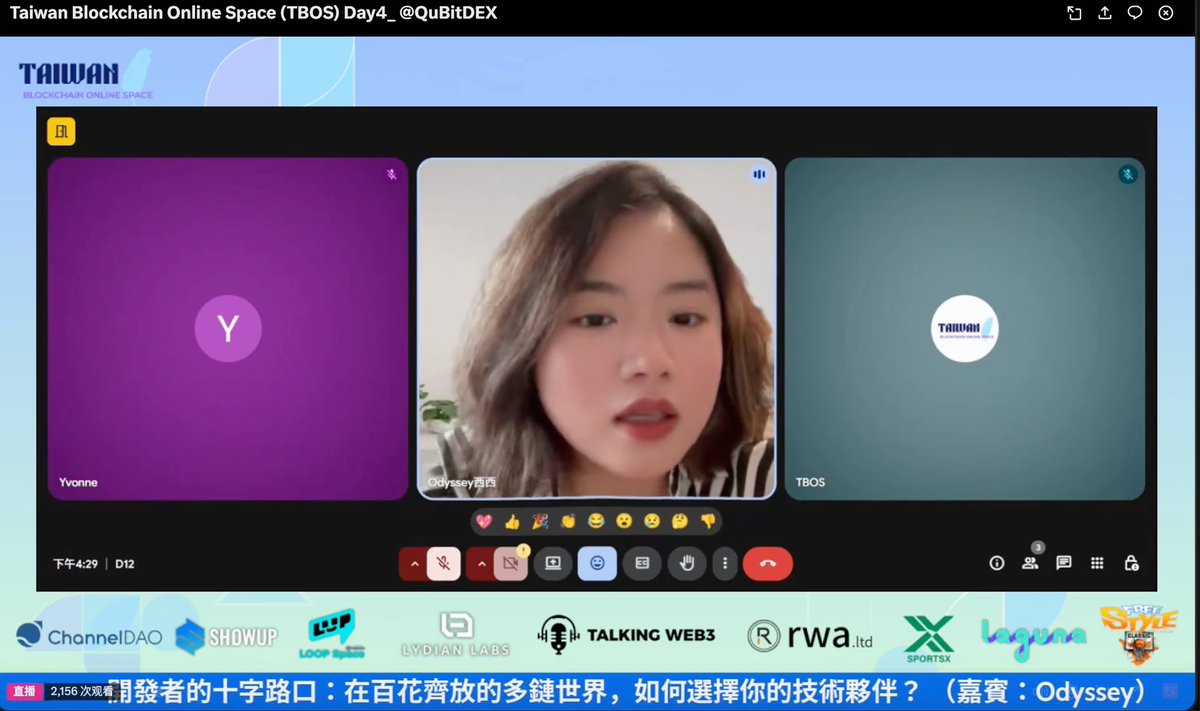Click the rwa.ltd sponsor logo

click(x=810, y=636)
